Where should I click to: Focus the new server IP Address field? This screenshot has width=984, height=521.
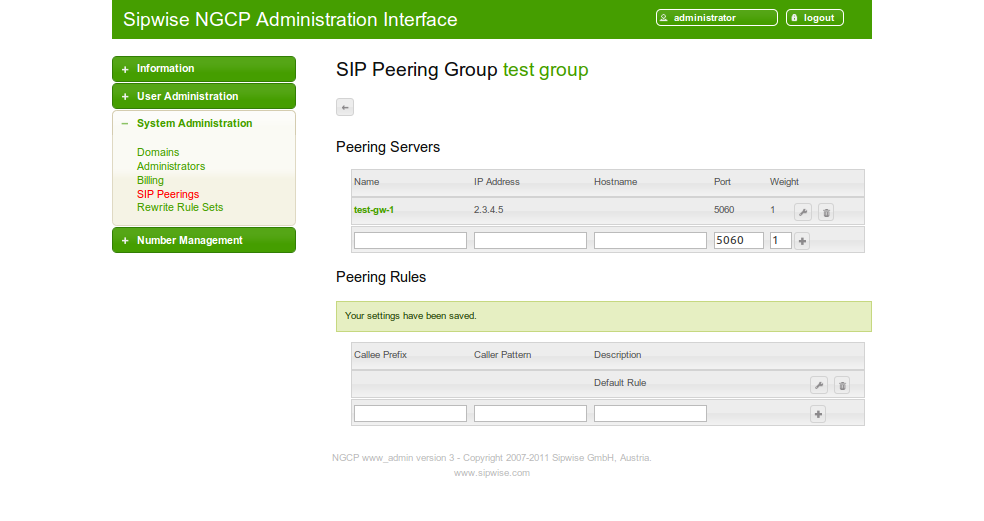530,240
